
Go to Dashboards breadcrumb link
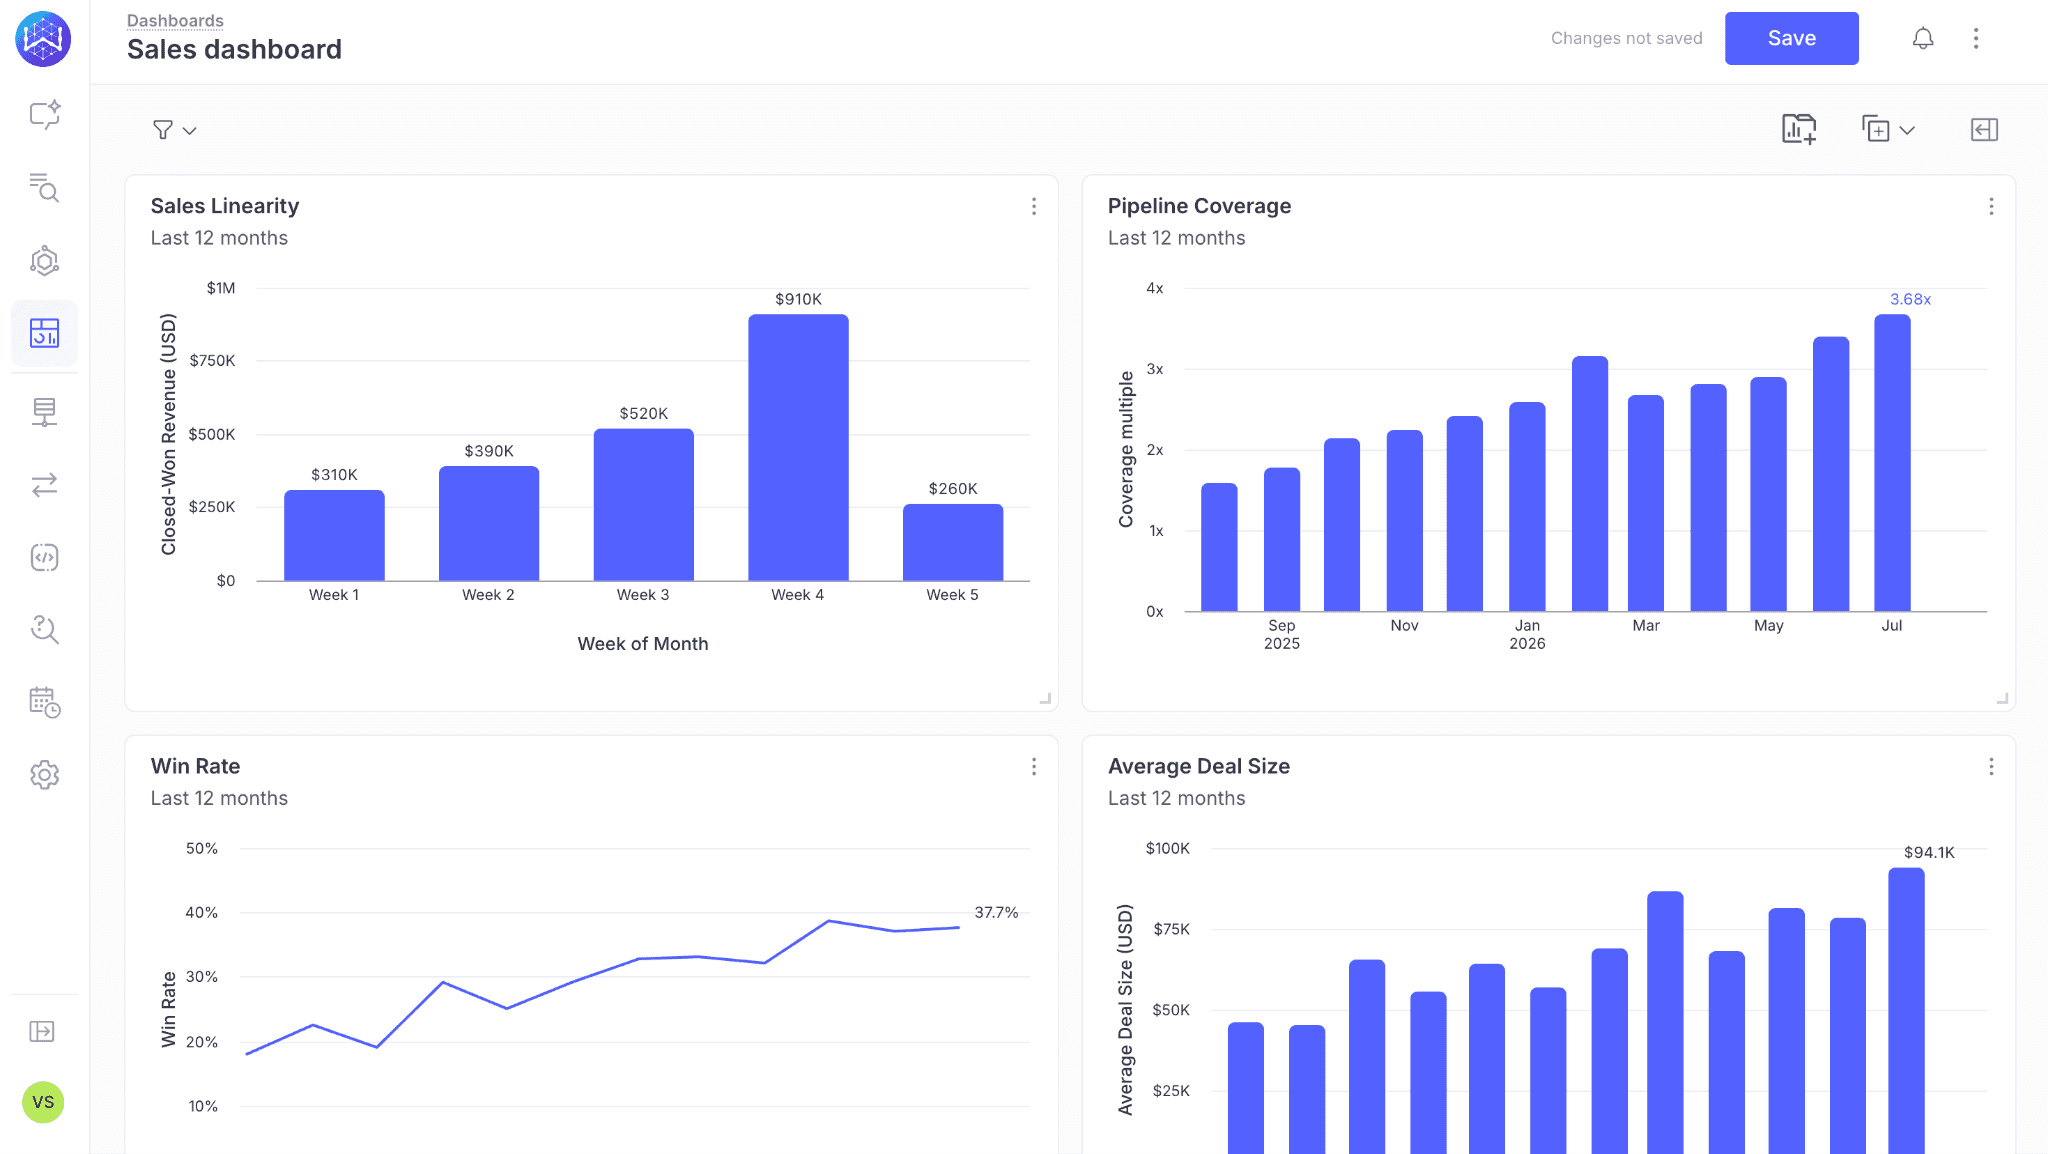pos(175,20)
